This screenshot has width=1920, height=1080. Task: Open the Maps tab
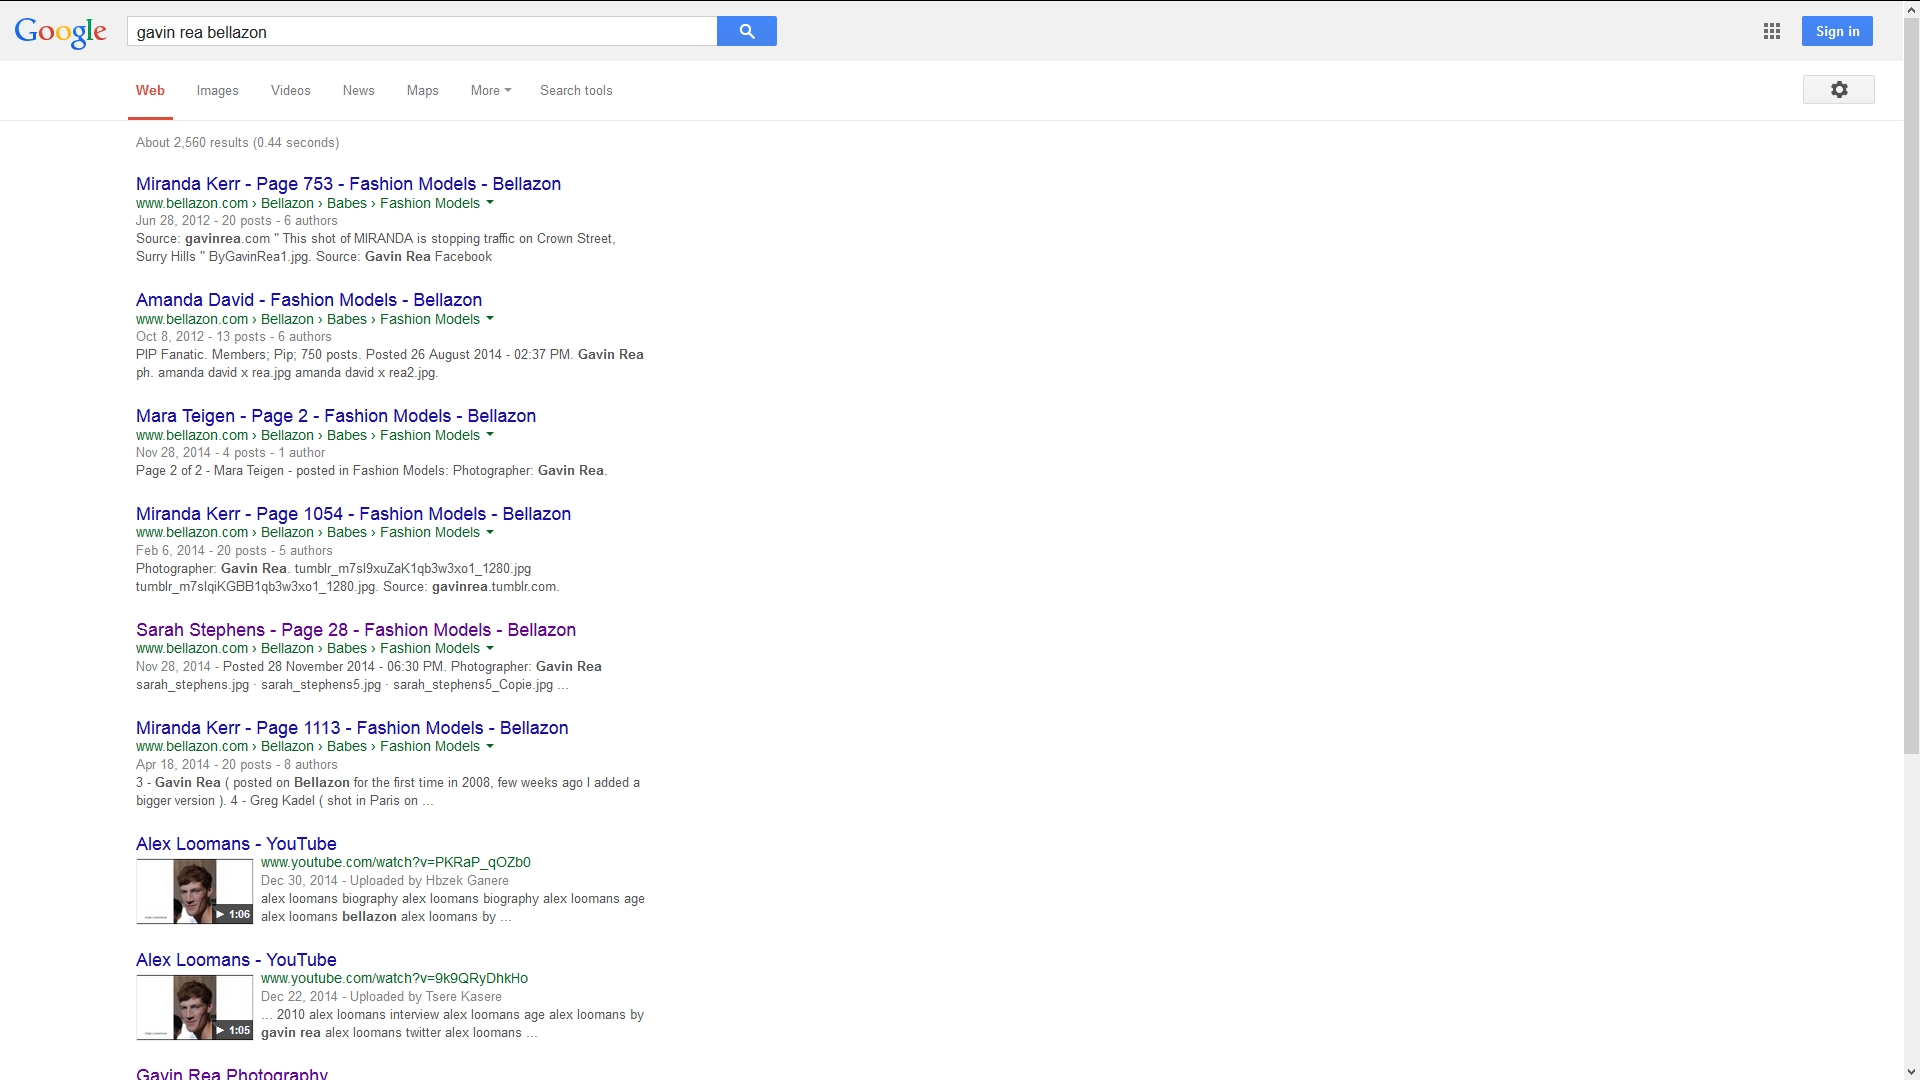tap(422, 90)
